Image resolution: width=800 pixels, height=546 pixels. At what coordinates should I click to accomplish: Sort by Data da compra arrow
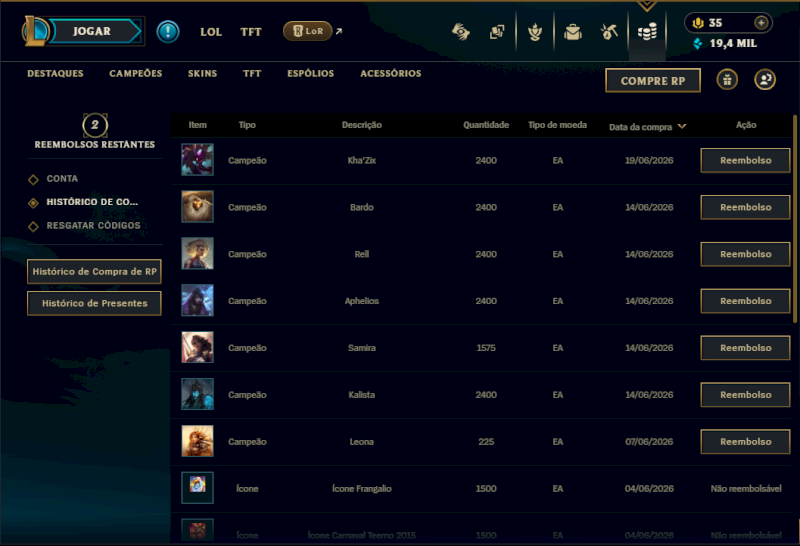tap(682, 126)
